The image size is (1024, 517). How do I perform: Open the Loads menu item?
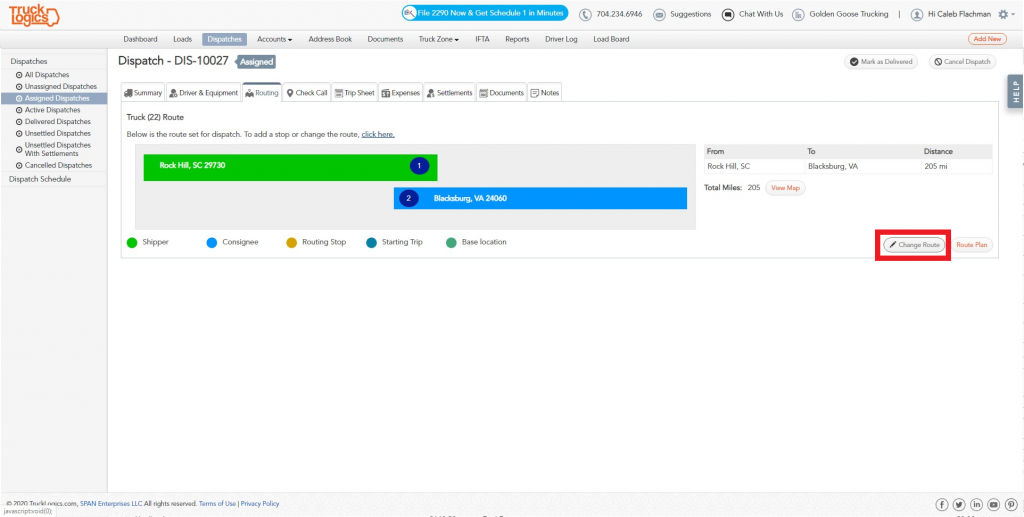[x=183, y=39]
